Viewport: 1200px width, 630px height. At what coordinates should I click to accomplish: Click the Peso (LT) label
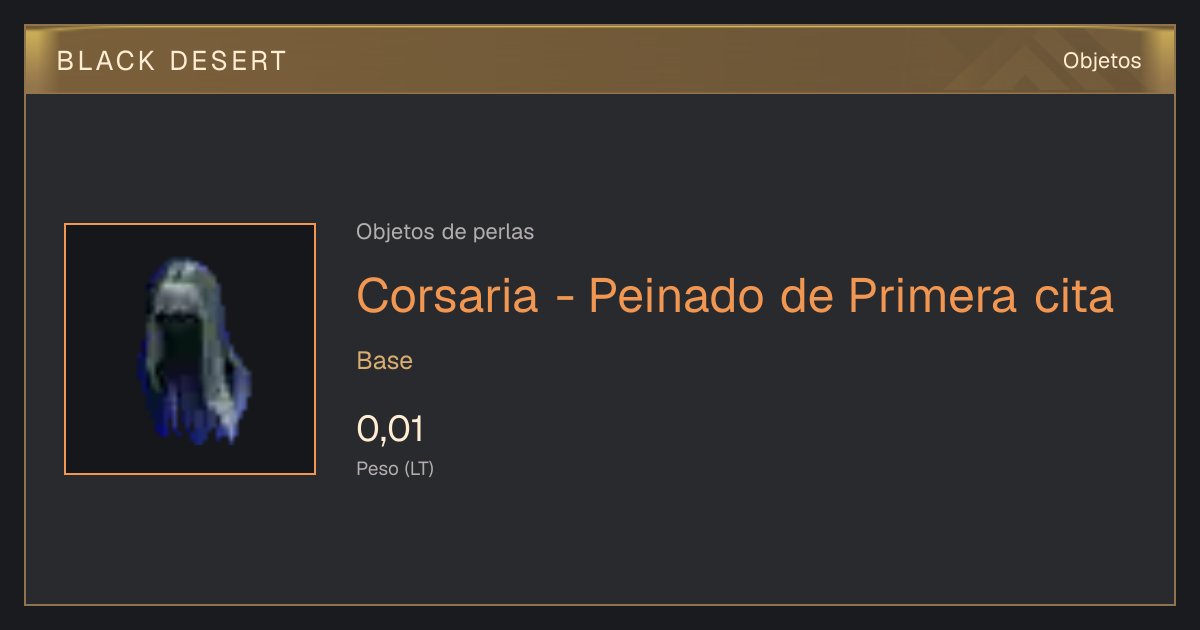[395, 468]
